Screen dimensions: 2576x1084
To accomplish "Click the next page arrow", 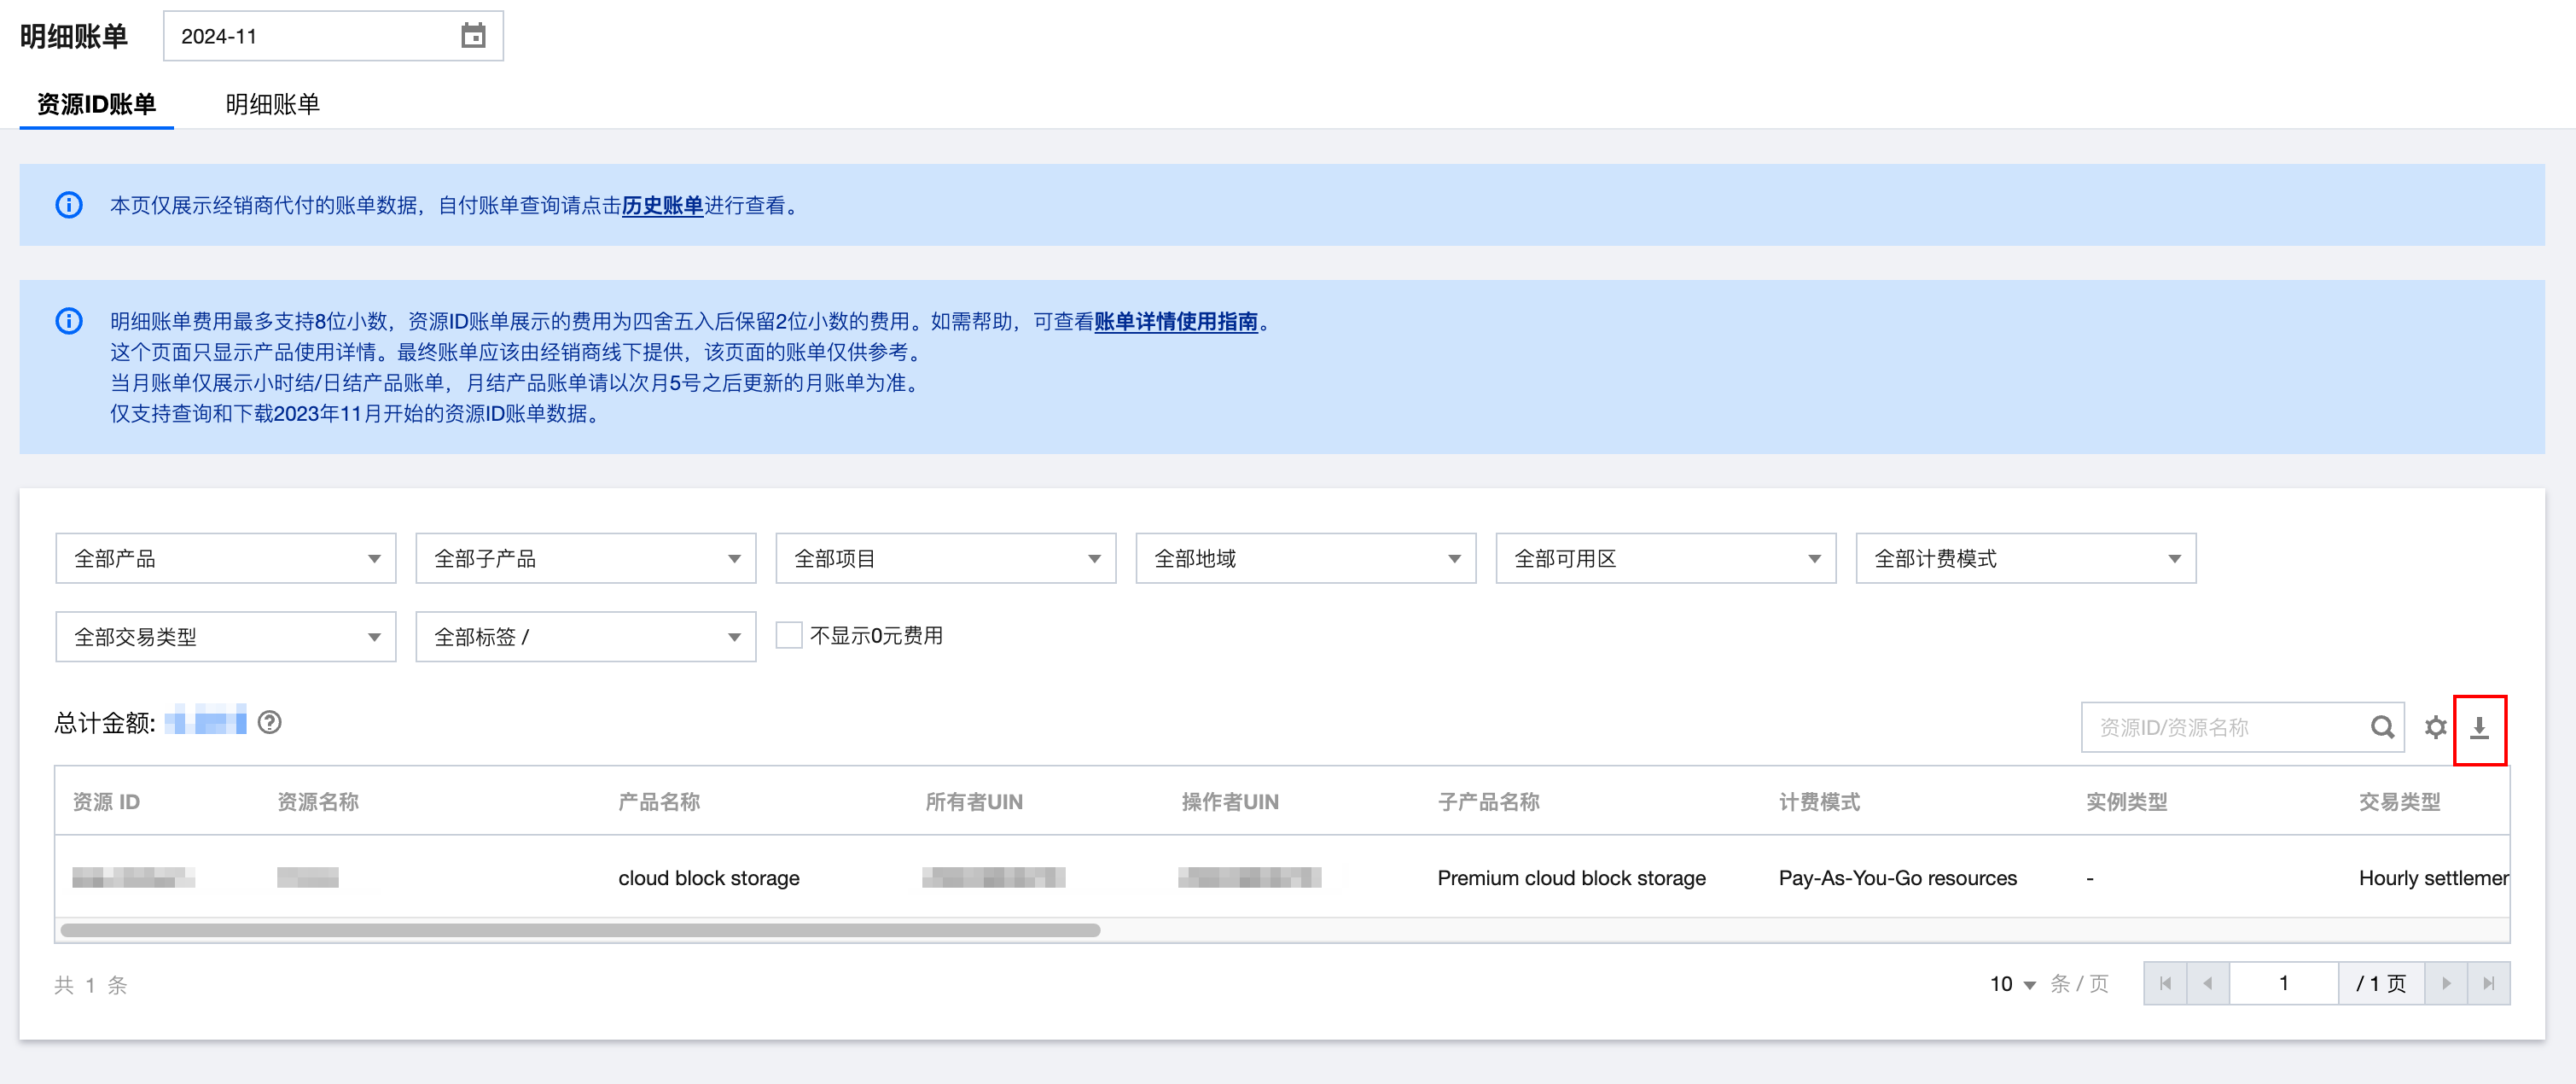I will coord(2446,983).
